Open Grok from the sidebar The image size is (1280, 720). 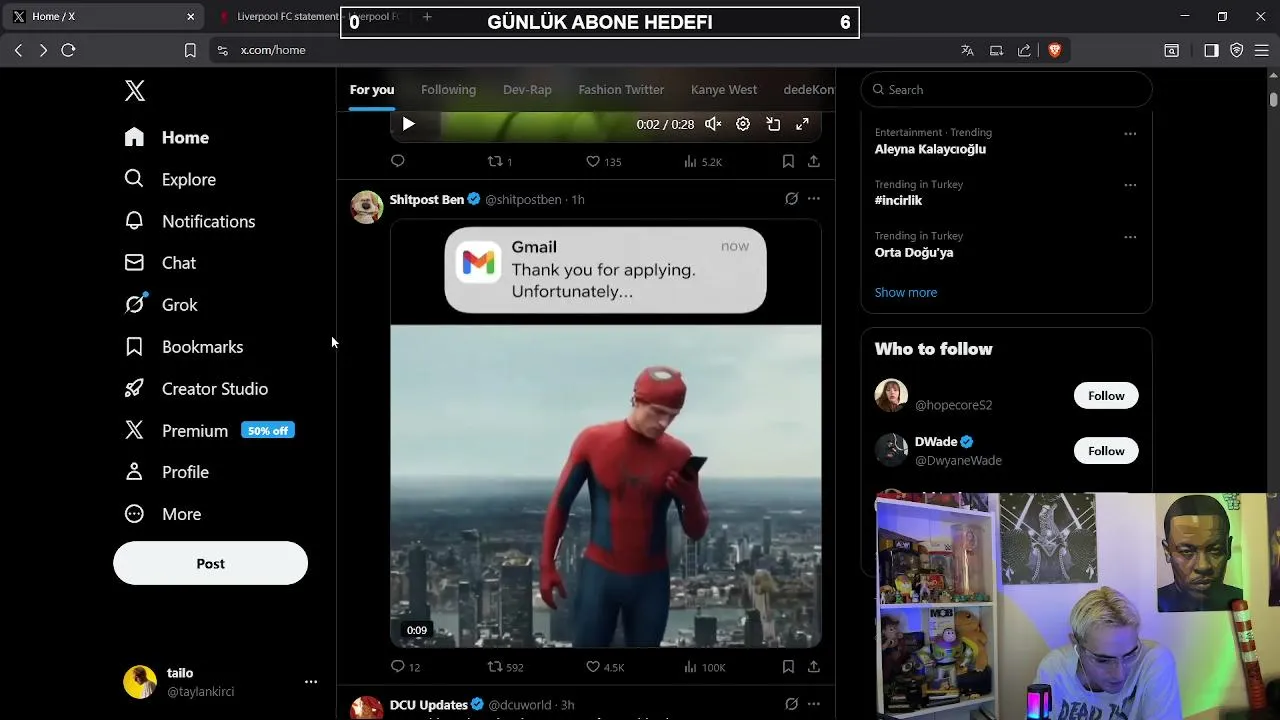click(161, 305)
